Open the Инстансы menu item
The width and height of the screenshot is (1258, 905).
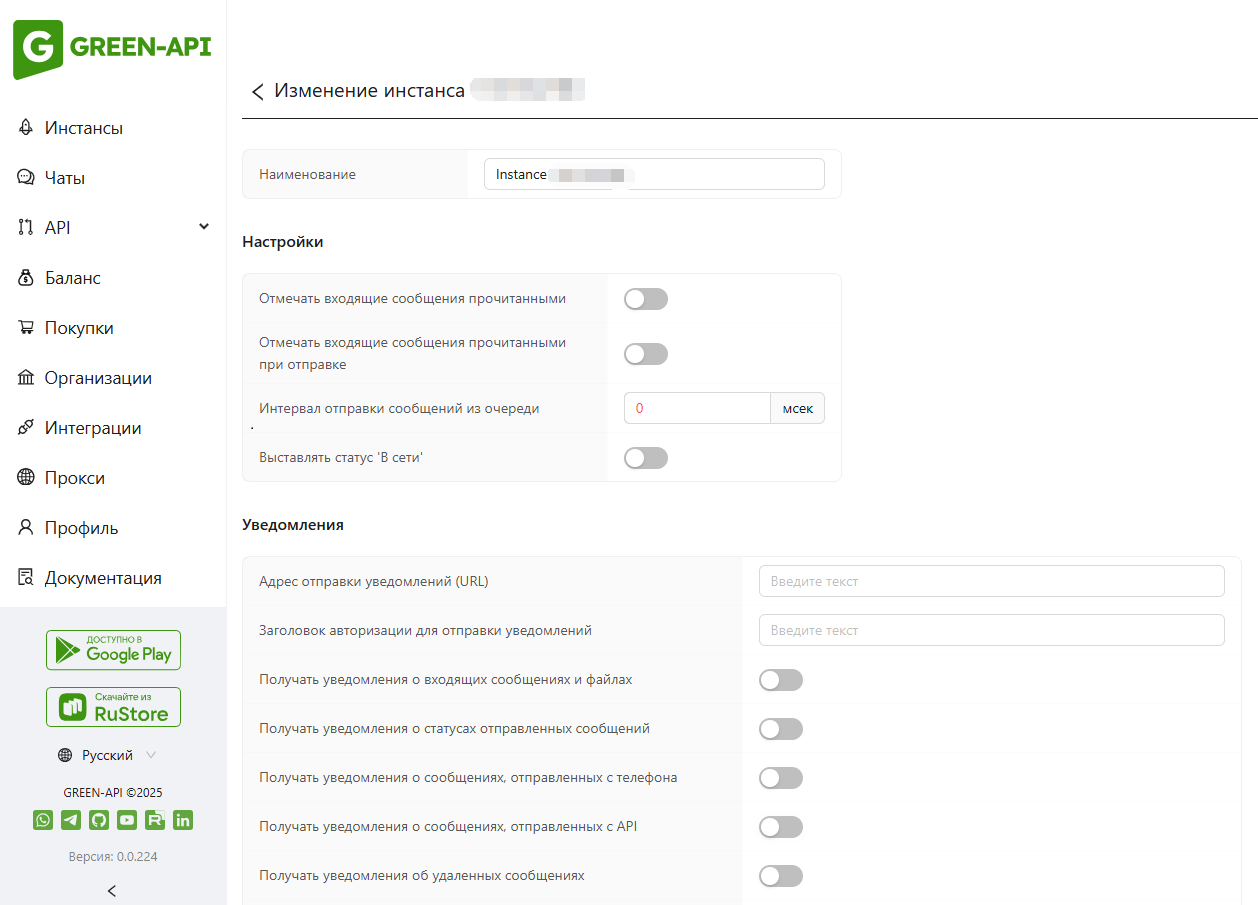coord(83,128)
